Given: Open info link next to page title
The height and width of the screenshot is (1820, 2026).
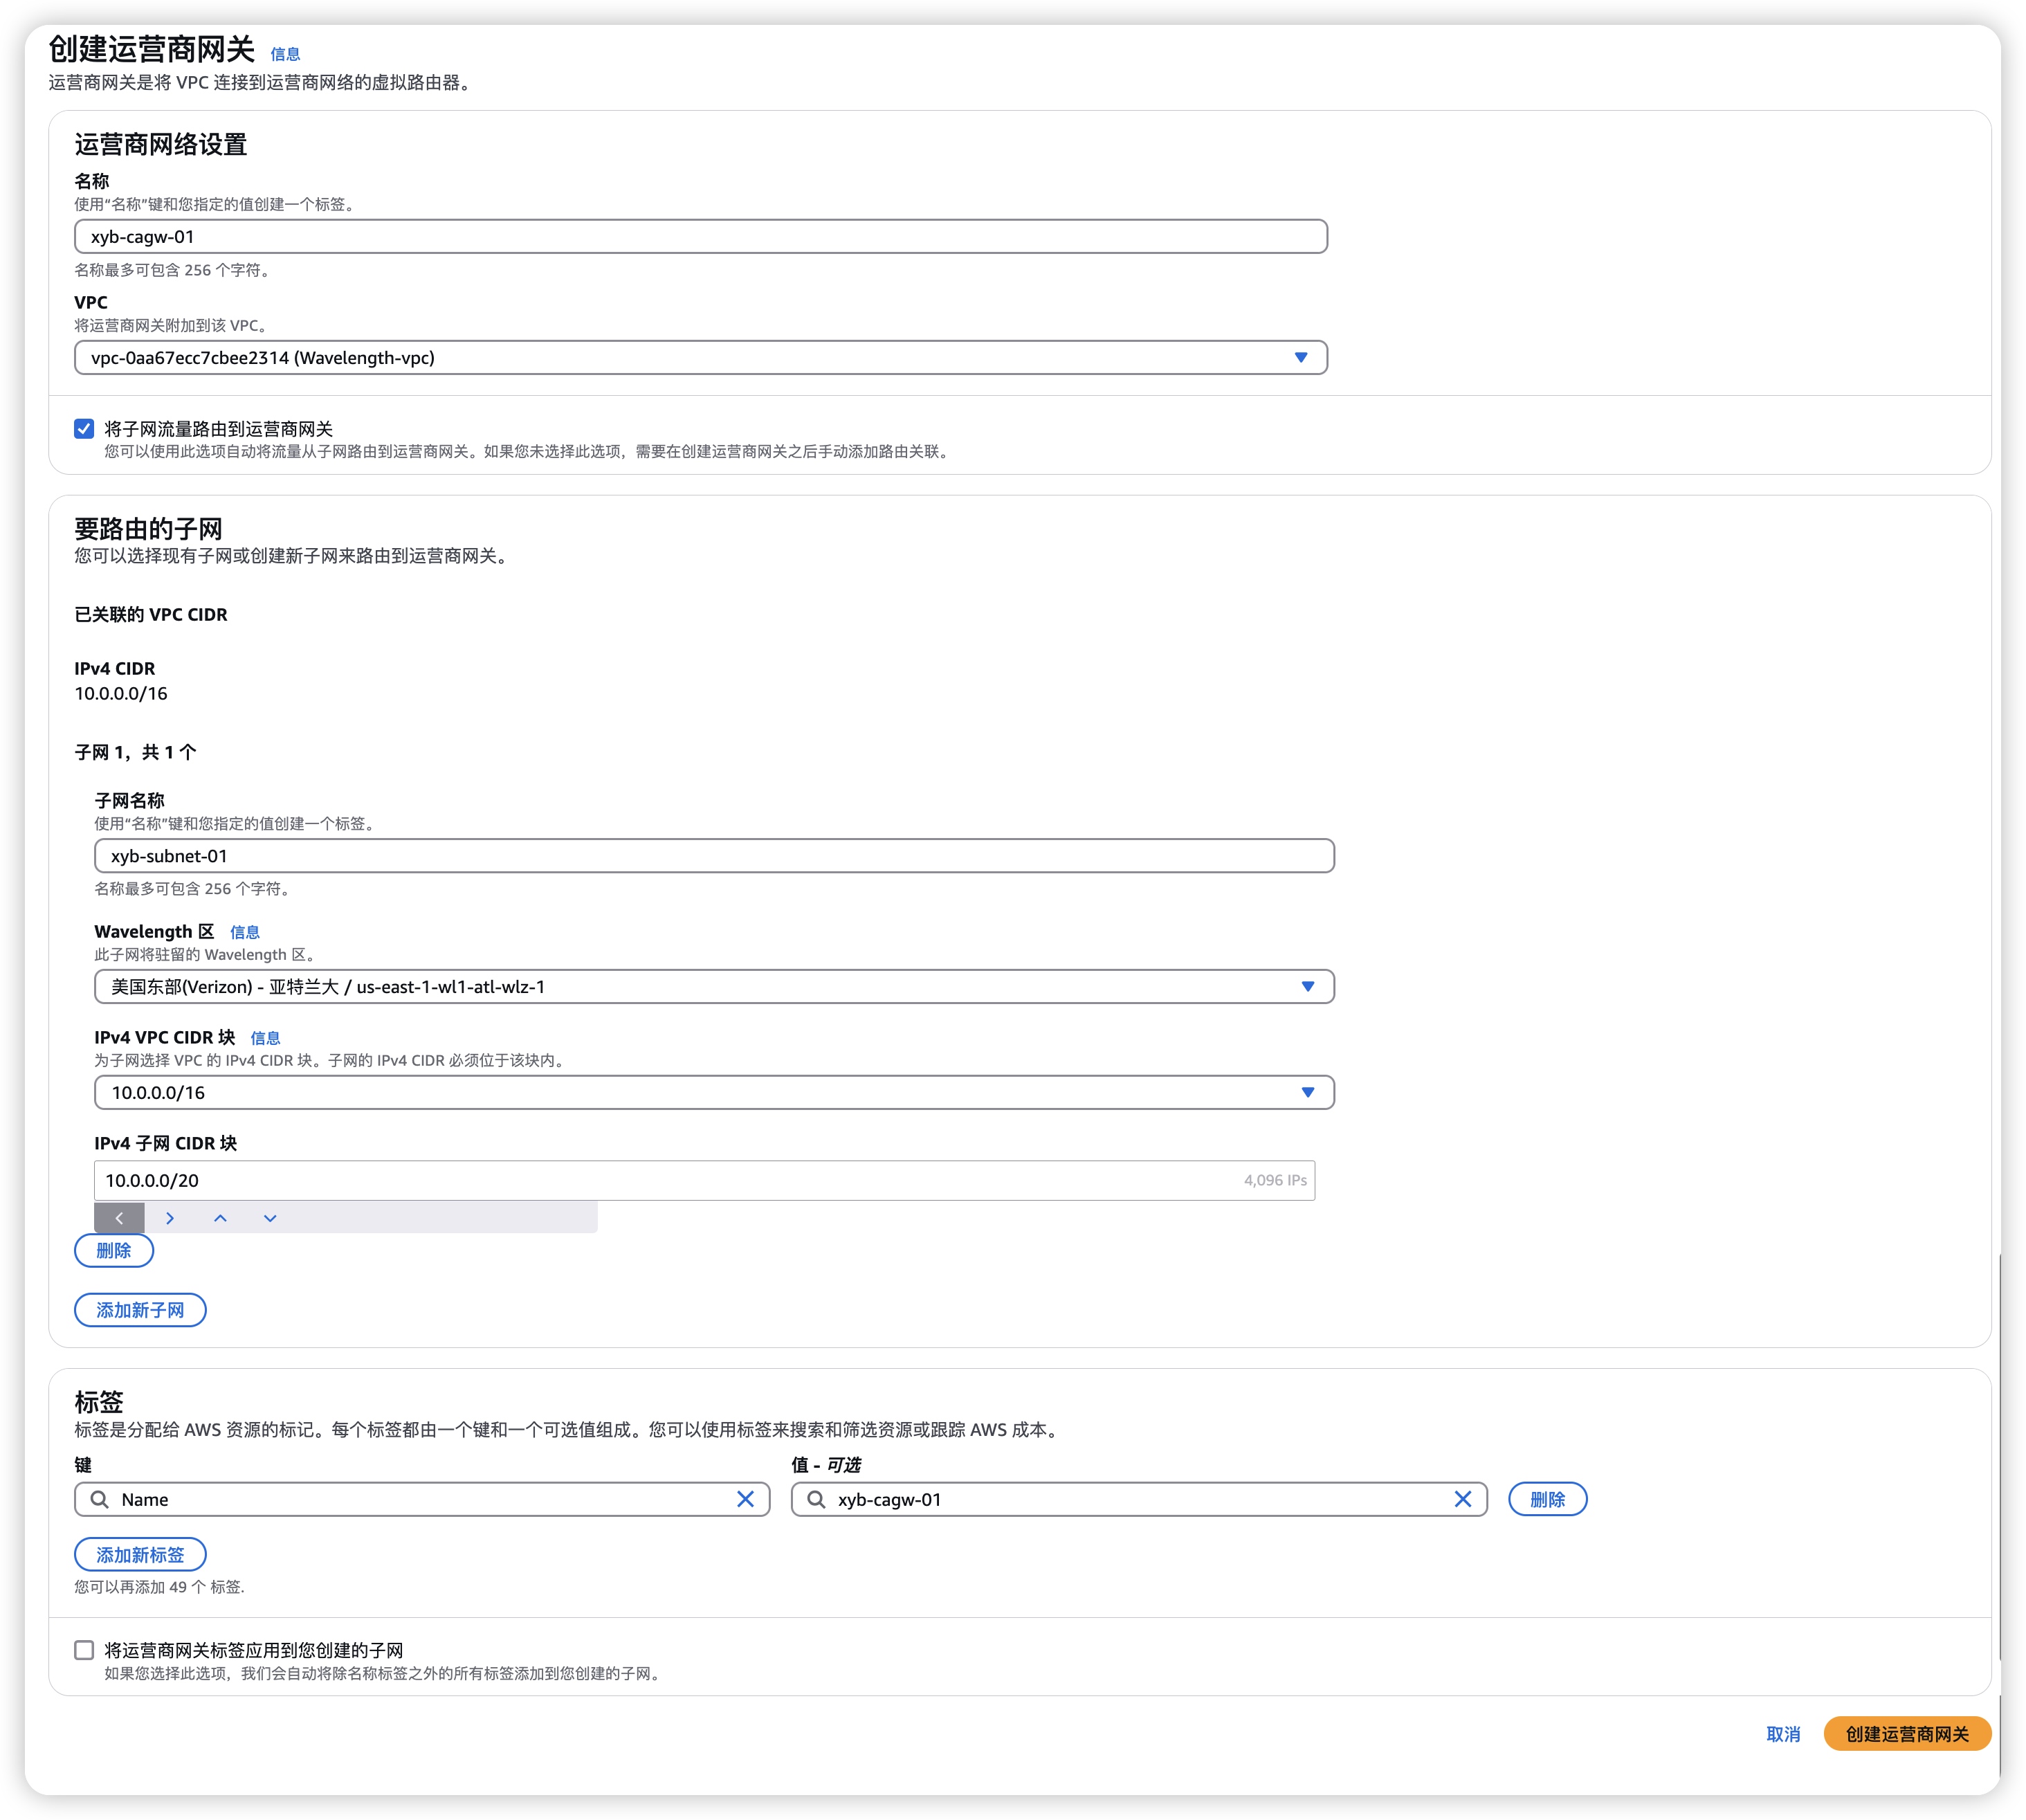Looking at the screenshot, I should coord(285,54).
